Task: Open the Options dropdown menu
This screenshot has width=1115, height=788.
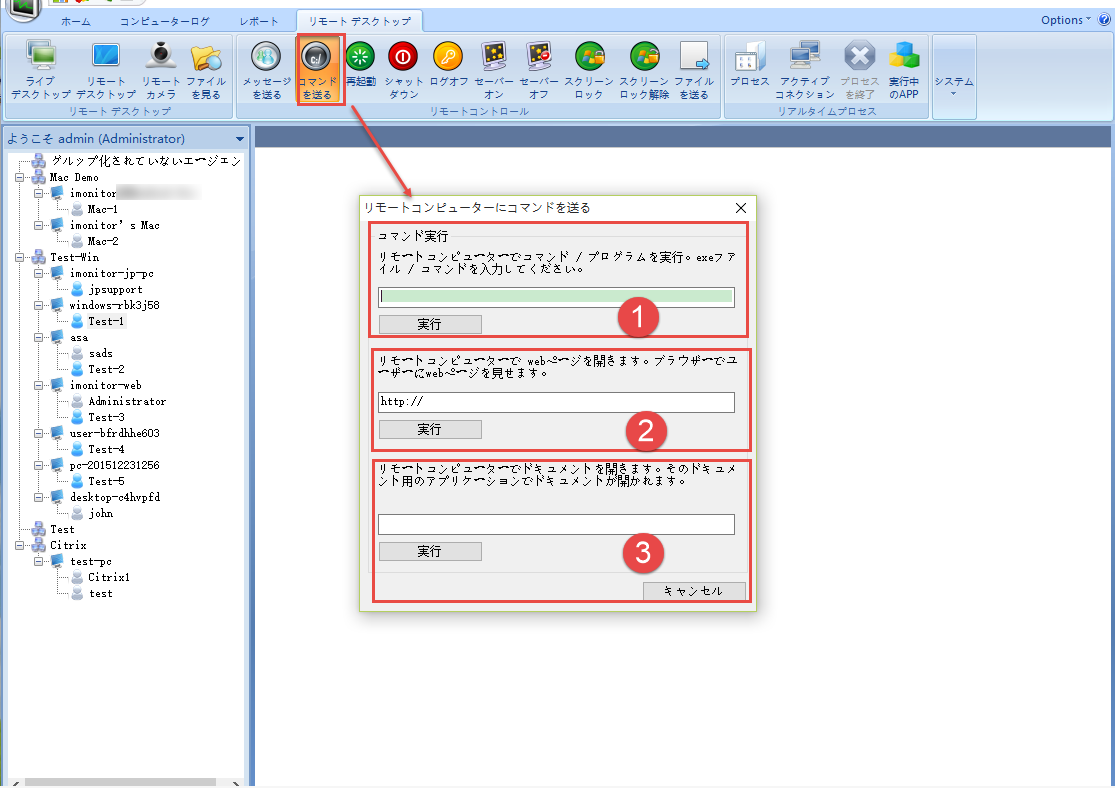Action: point(1067,20)
